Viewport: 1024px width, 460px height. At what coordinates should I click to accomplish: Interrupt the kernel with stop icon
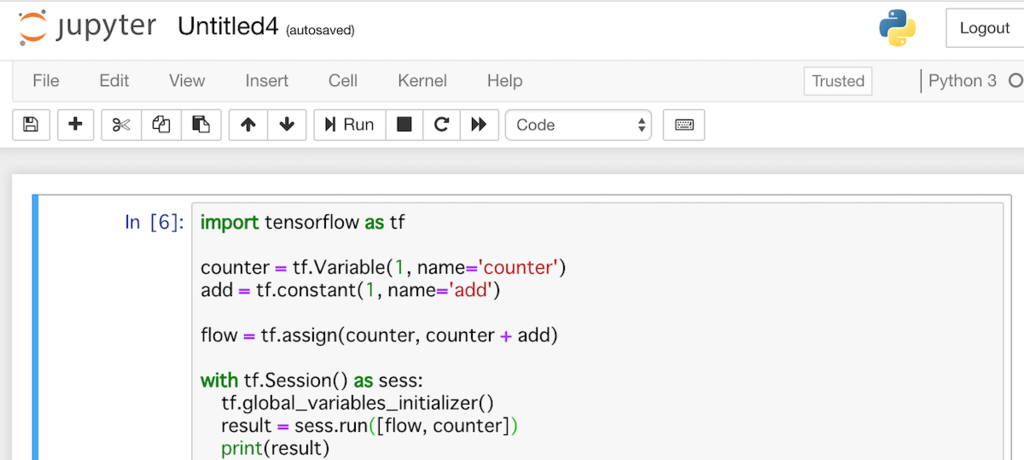(404, 125)
